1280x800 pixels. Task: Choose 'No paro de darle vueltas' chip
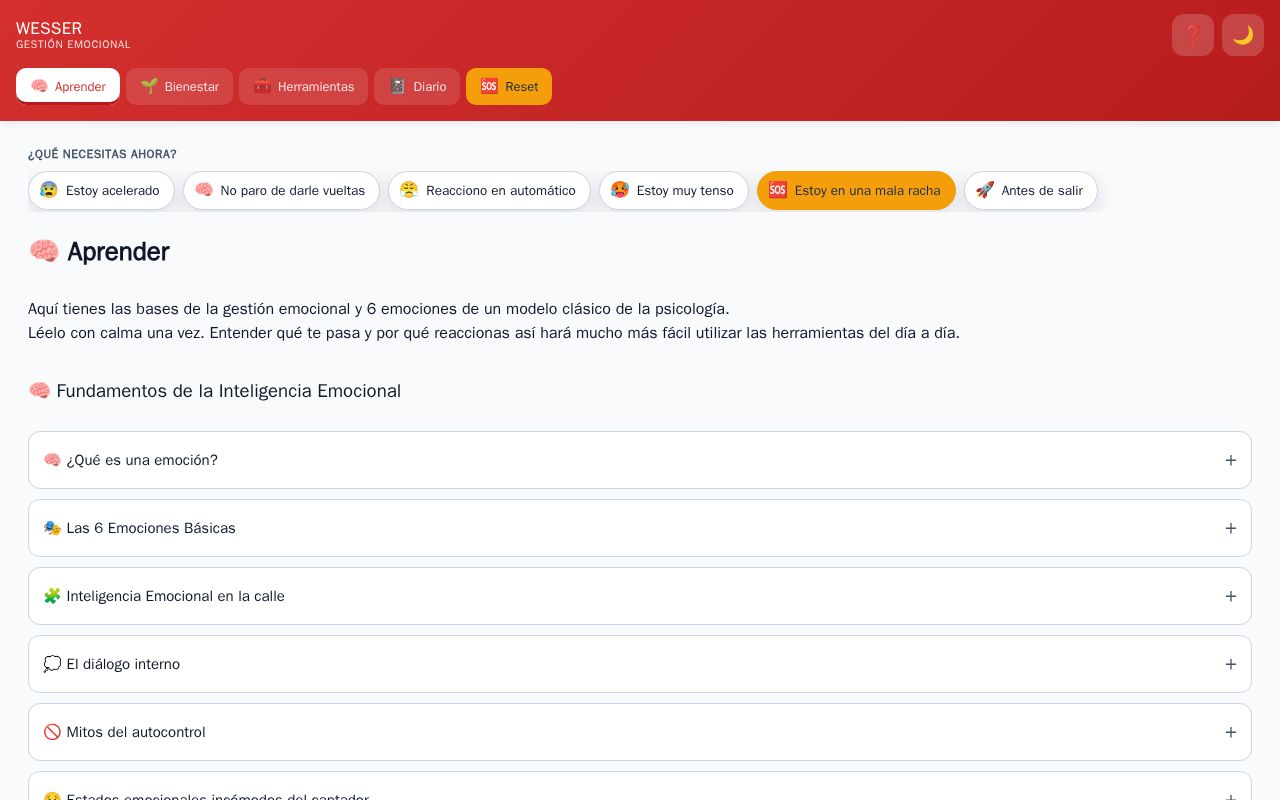pos(281,190)
